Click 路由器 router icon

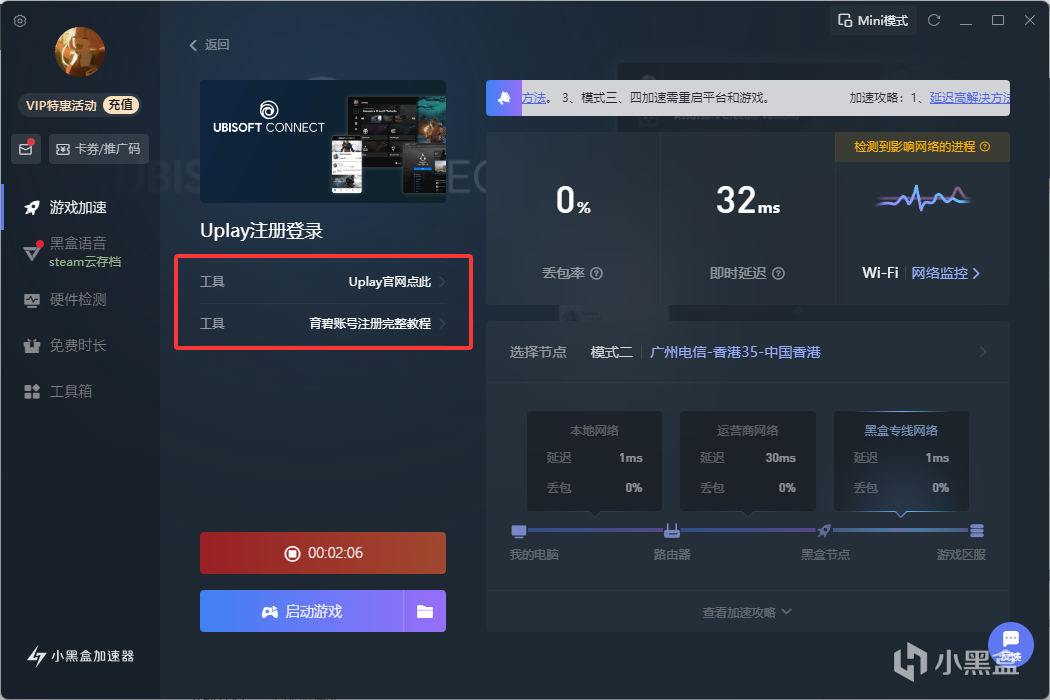[x=672, y=531]
